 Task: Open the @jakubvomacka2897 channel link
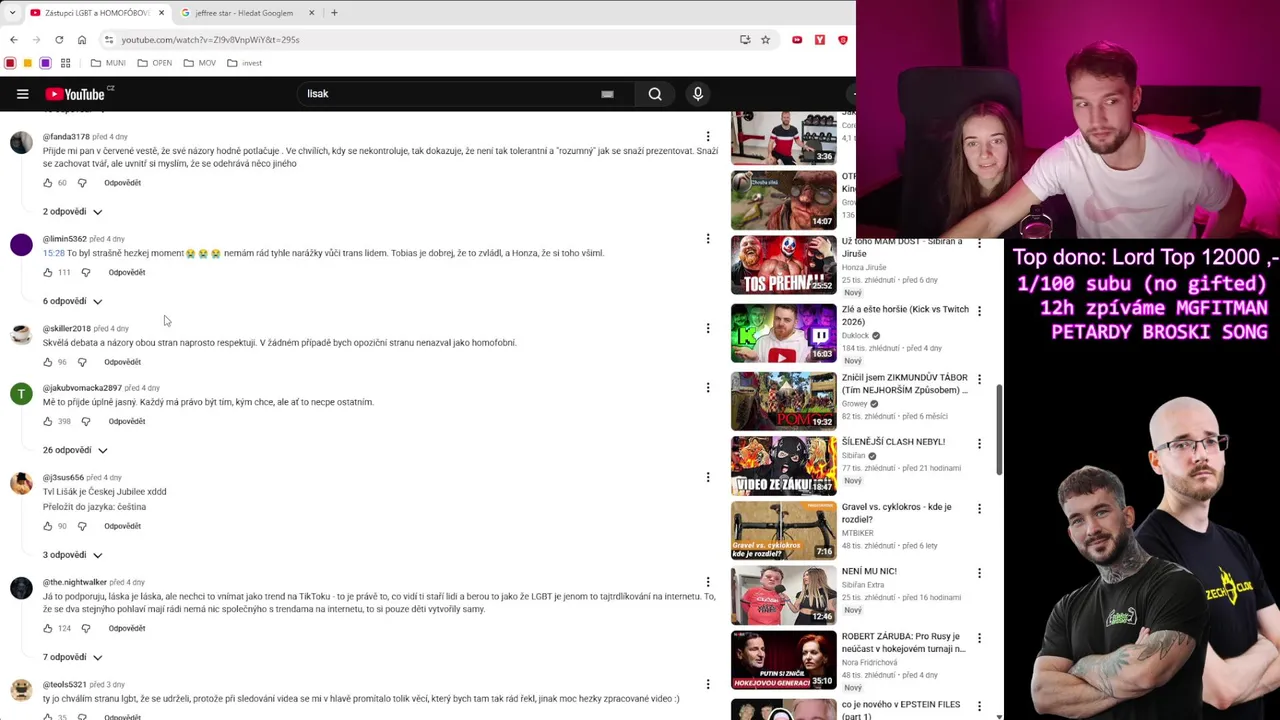pos(82,388)
